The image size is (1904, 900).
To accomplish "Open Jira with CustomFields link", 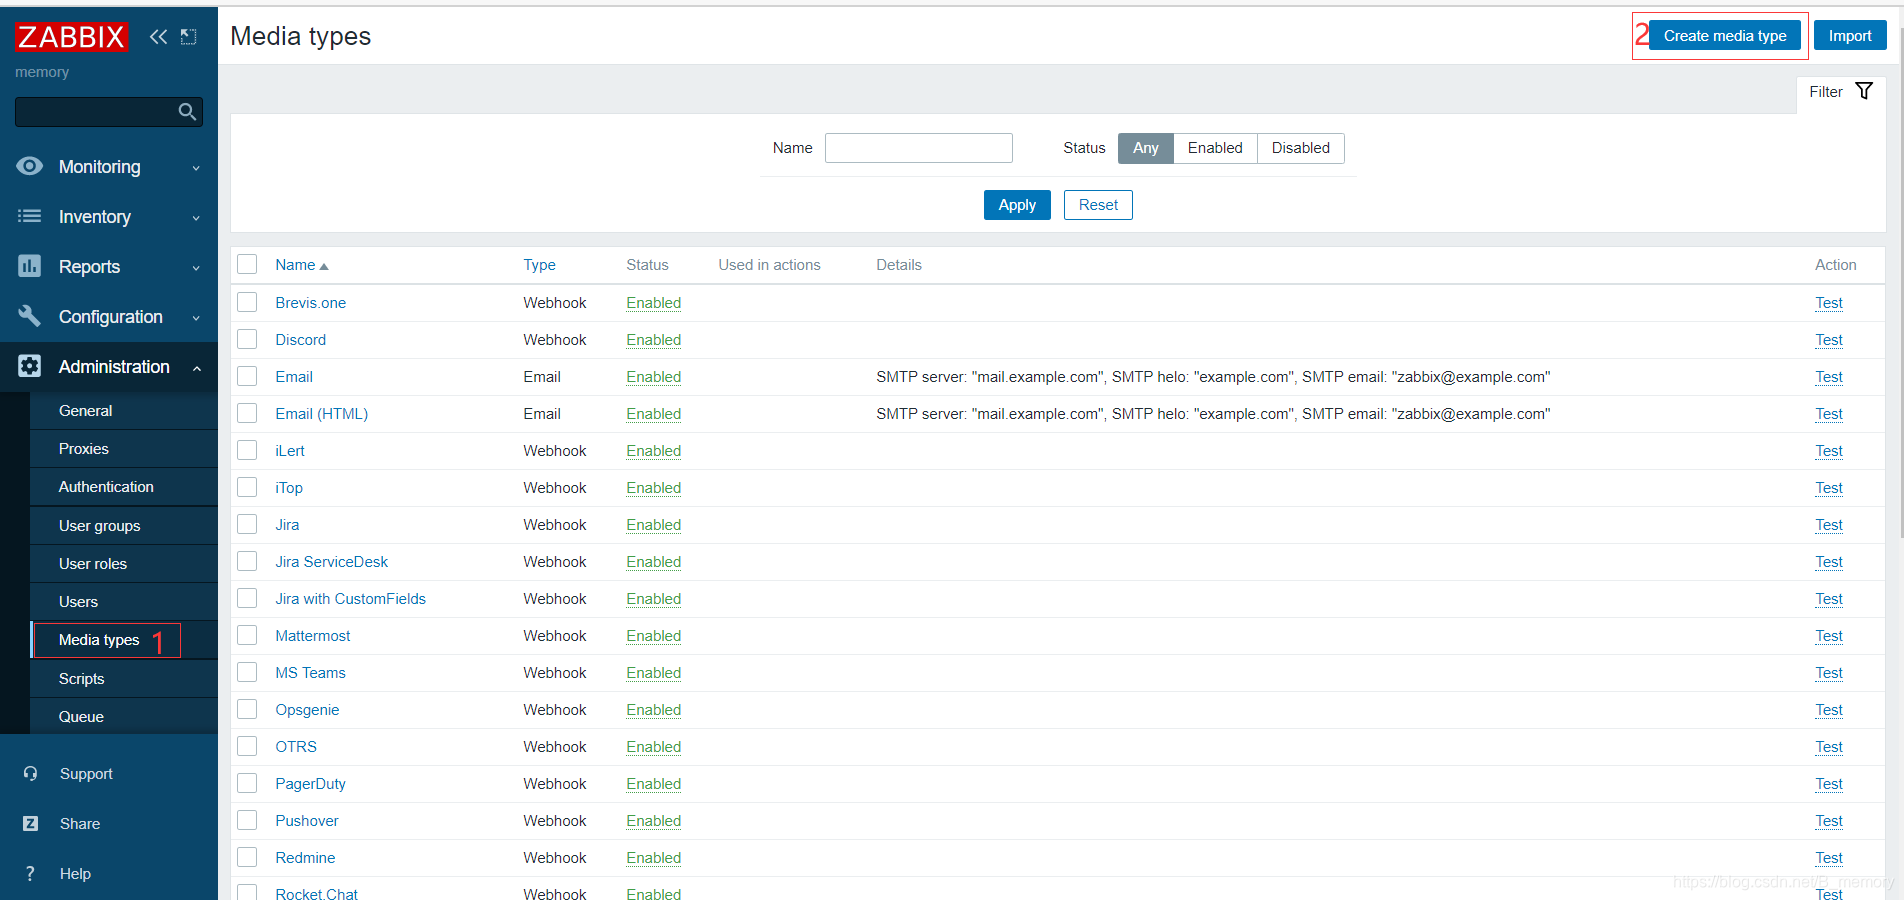I will pos(350,599).
